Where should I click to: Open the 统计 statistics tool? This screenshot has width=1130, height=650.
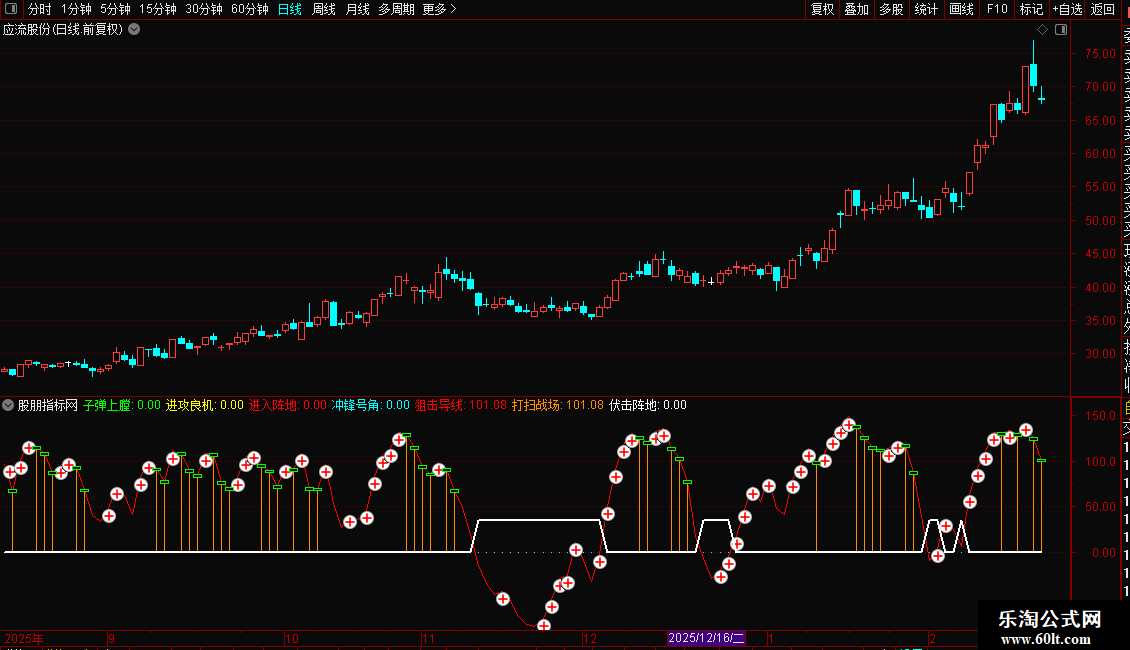coord(926,9)
